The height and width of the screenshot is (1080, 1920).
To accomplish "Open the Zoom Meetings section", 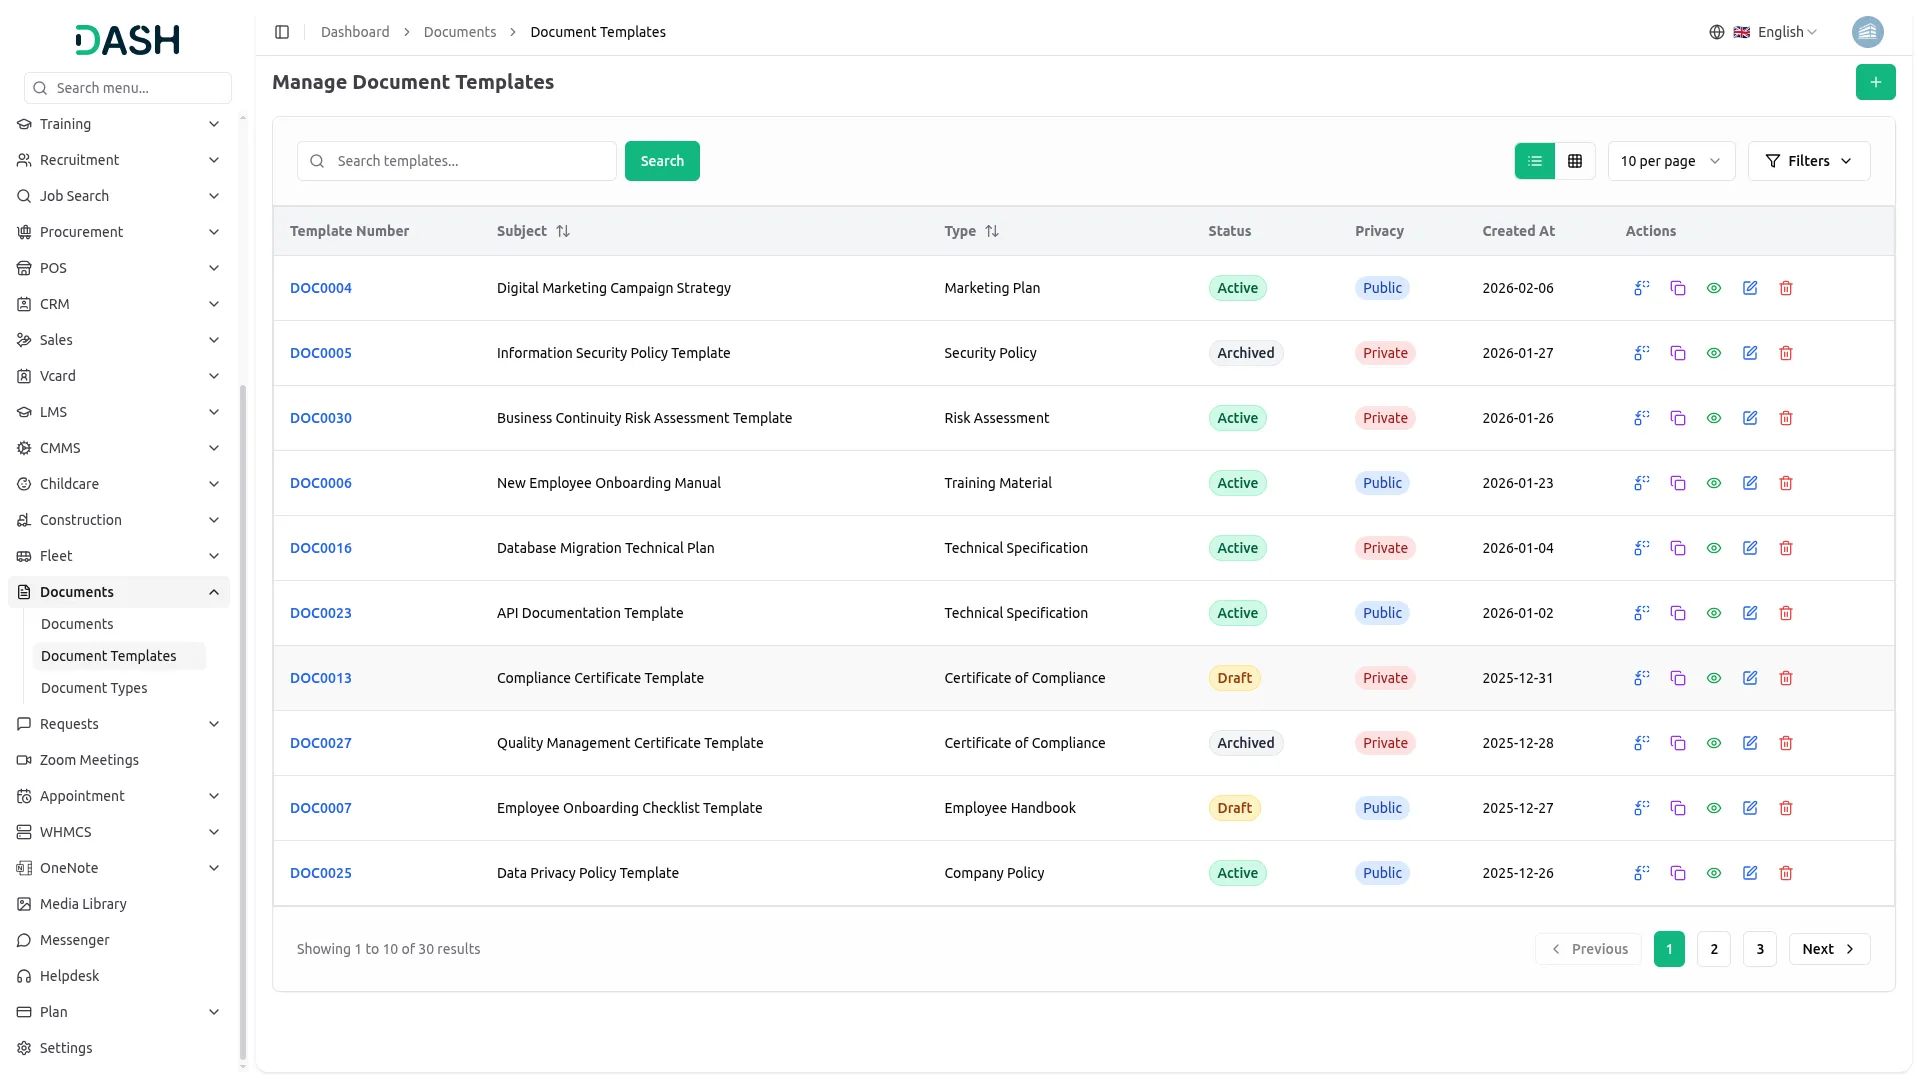I will click(89, 760).
